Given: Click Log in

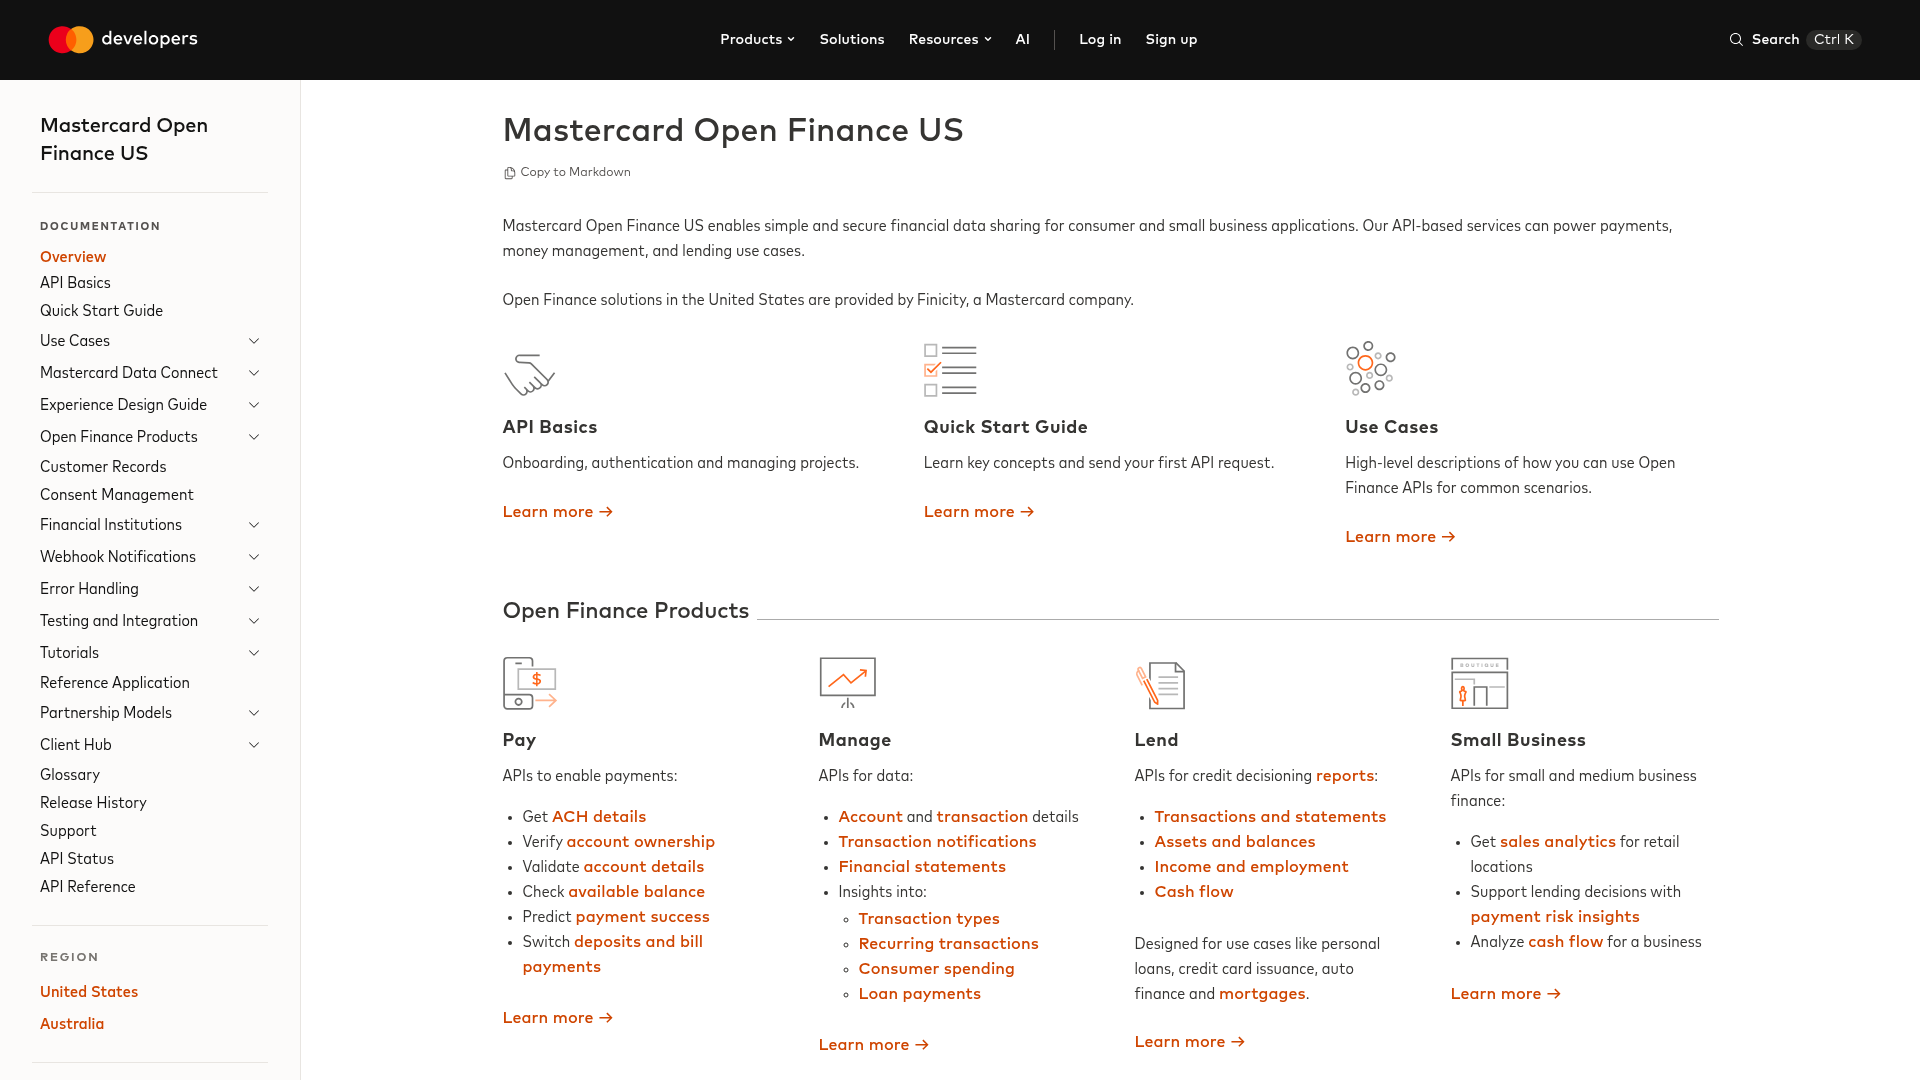Looking at the screenshot, I should [1100, 40].
